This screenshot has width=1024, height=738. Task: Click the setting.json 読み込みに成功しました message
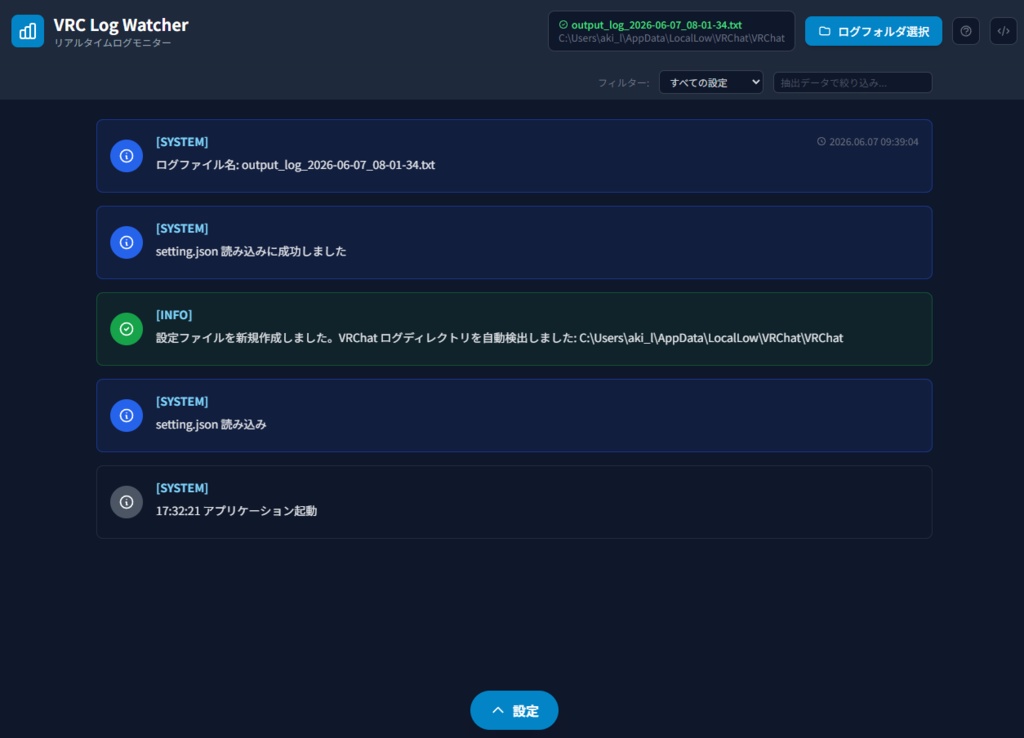click(251, 251)
